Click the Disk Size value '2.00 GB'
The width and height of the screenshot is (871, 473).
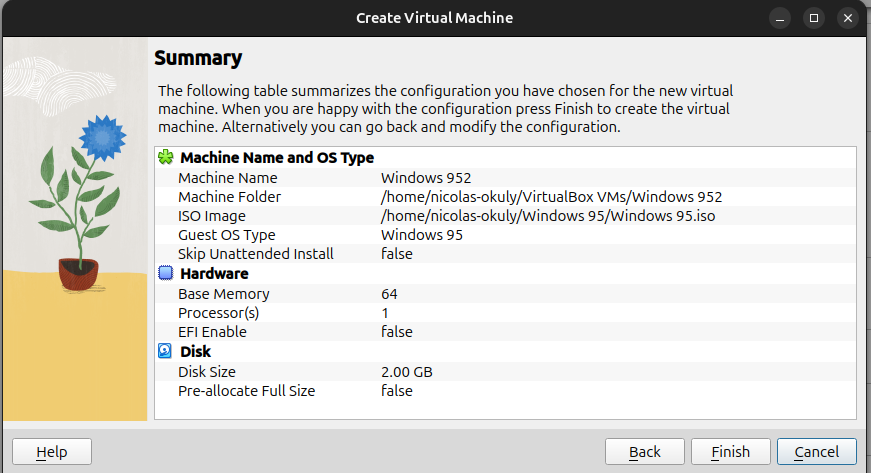407,371
